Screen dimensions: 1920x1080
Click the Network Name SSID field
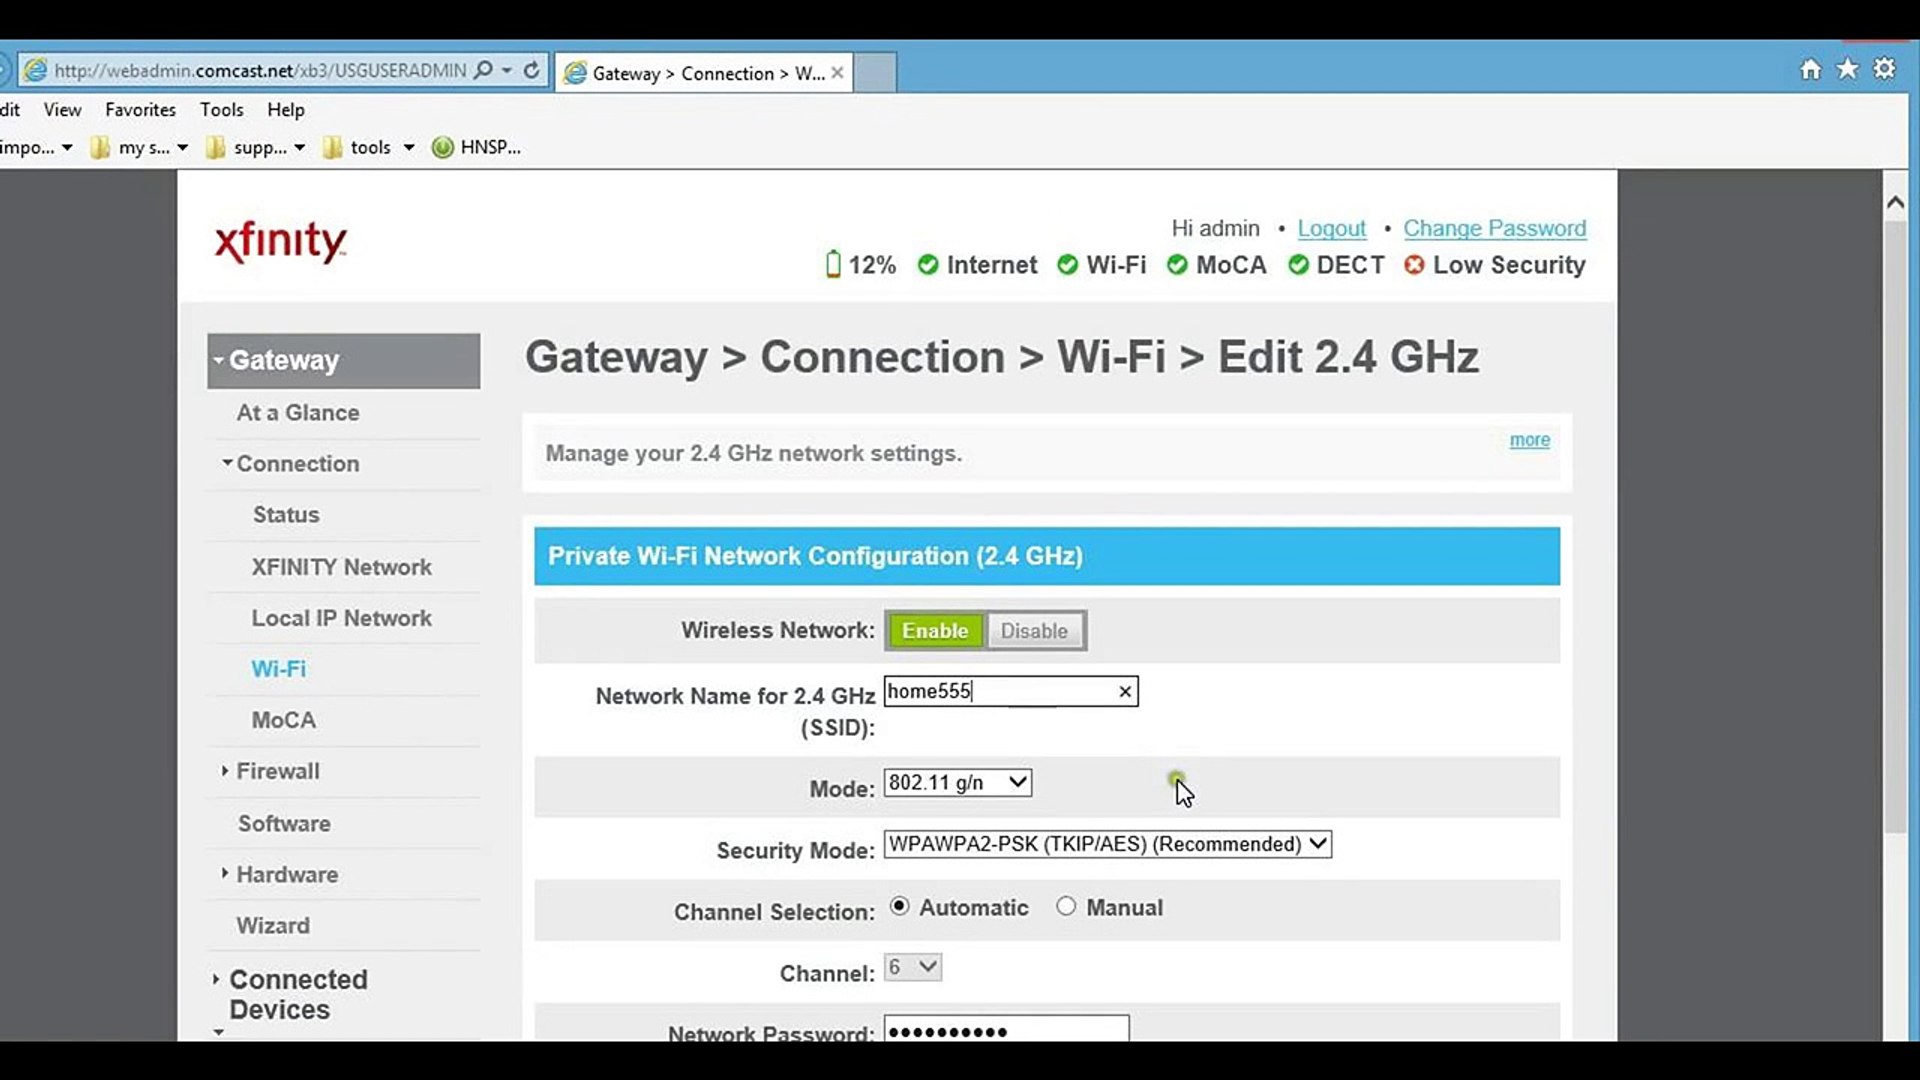[1011, 692]
